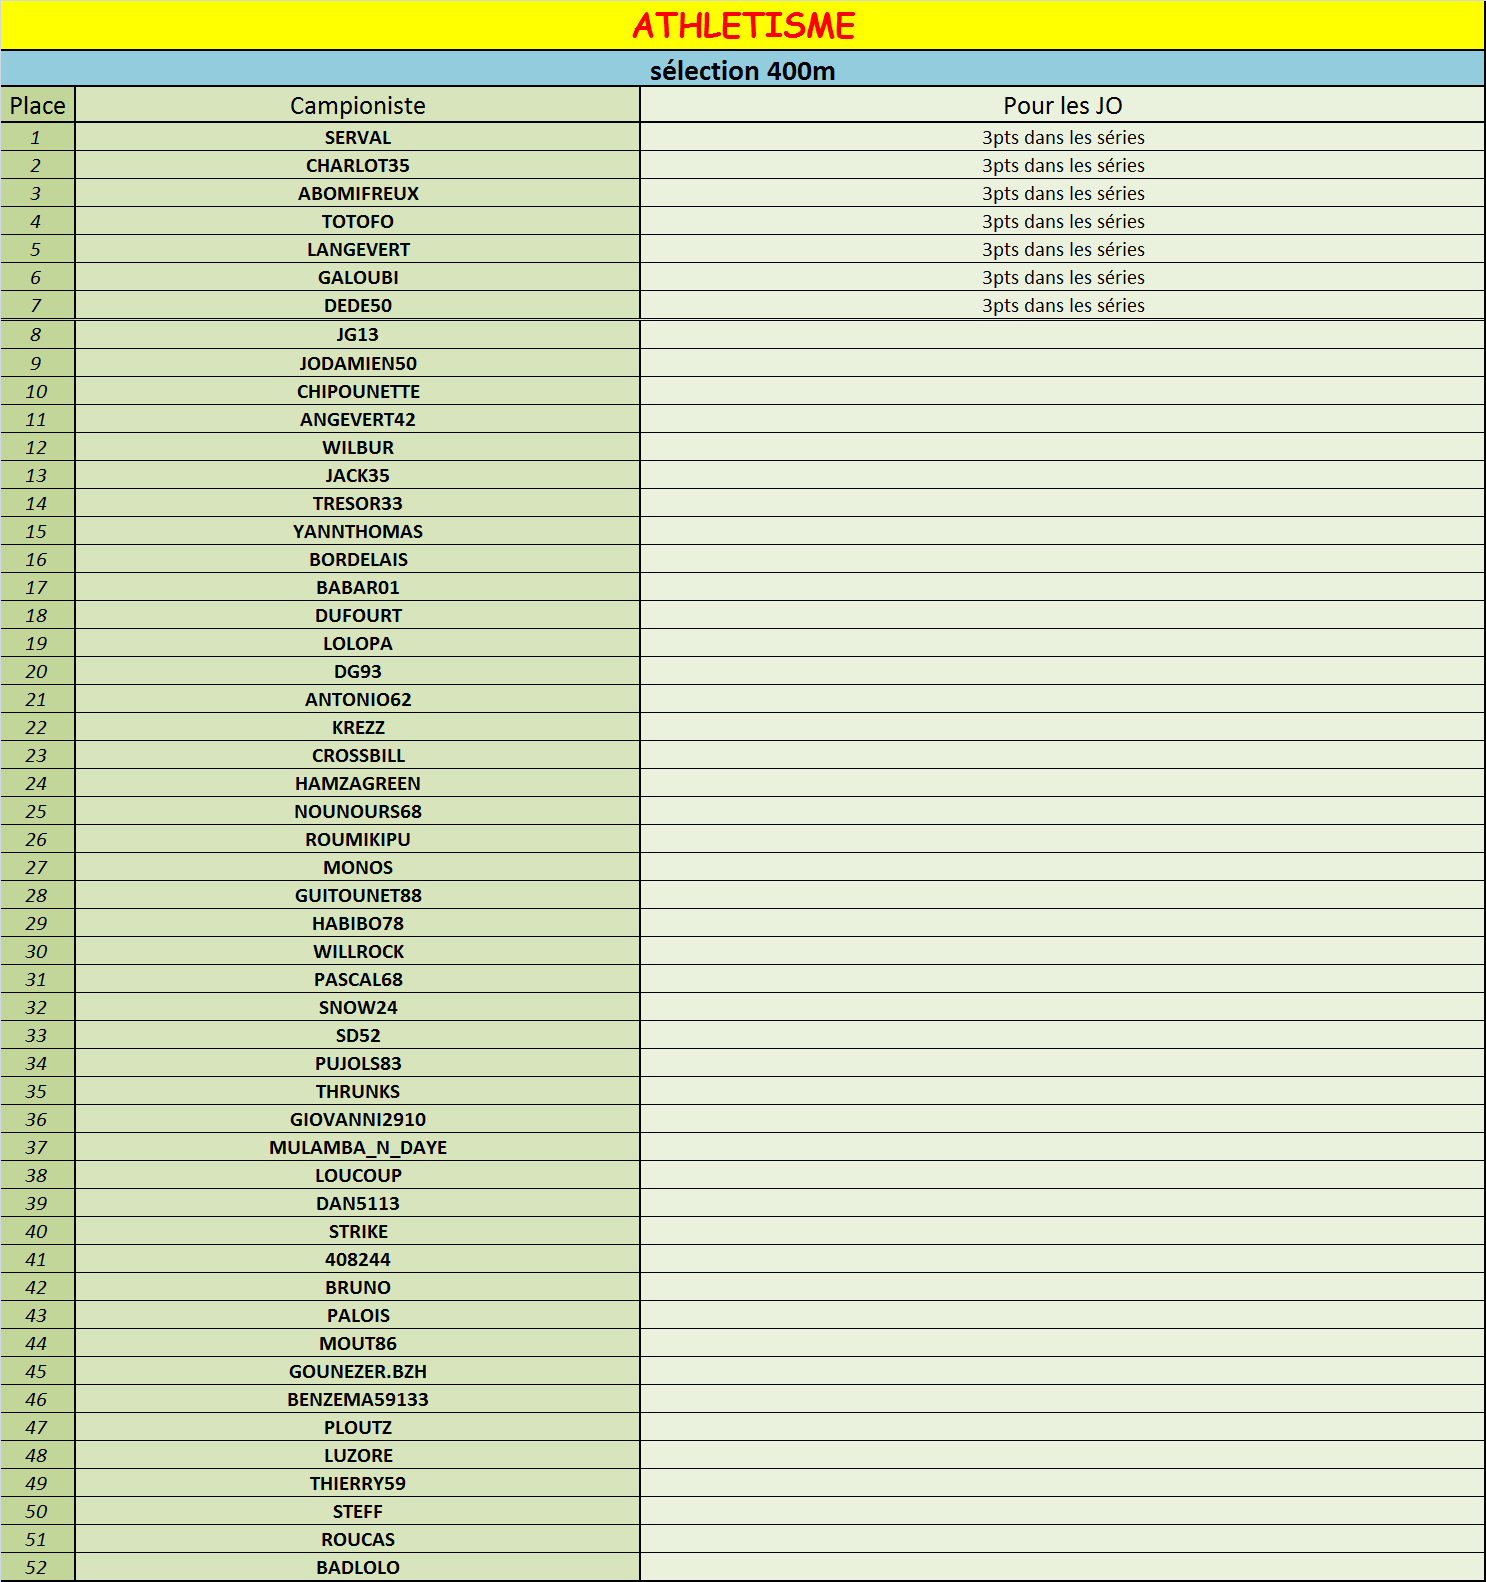The image size is (1486, 1582).
Task: Click the GUITOUNET88 entry
Action: point(357,896)
